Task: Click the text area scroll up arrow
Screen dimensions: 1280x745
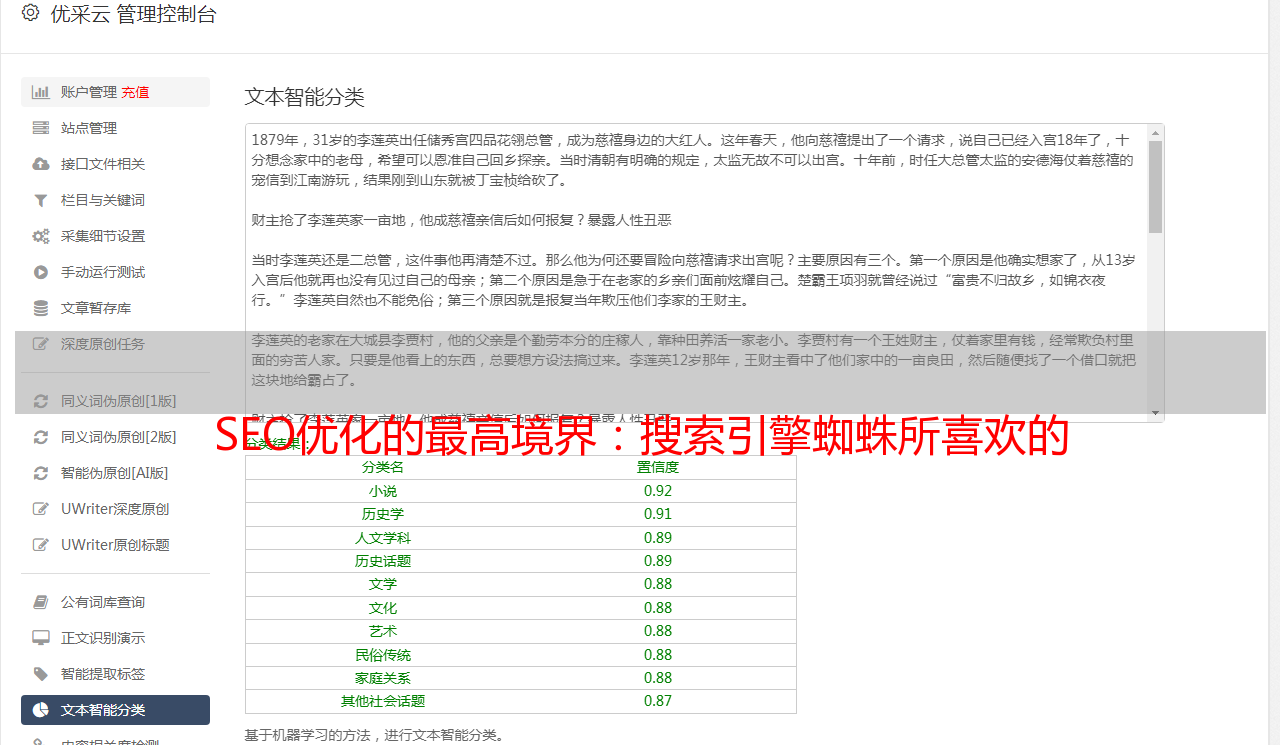Action: coord(1155,132)
